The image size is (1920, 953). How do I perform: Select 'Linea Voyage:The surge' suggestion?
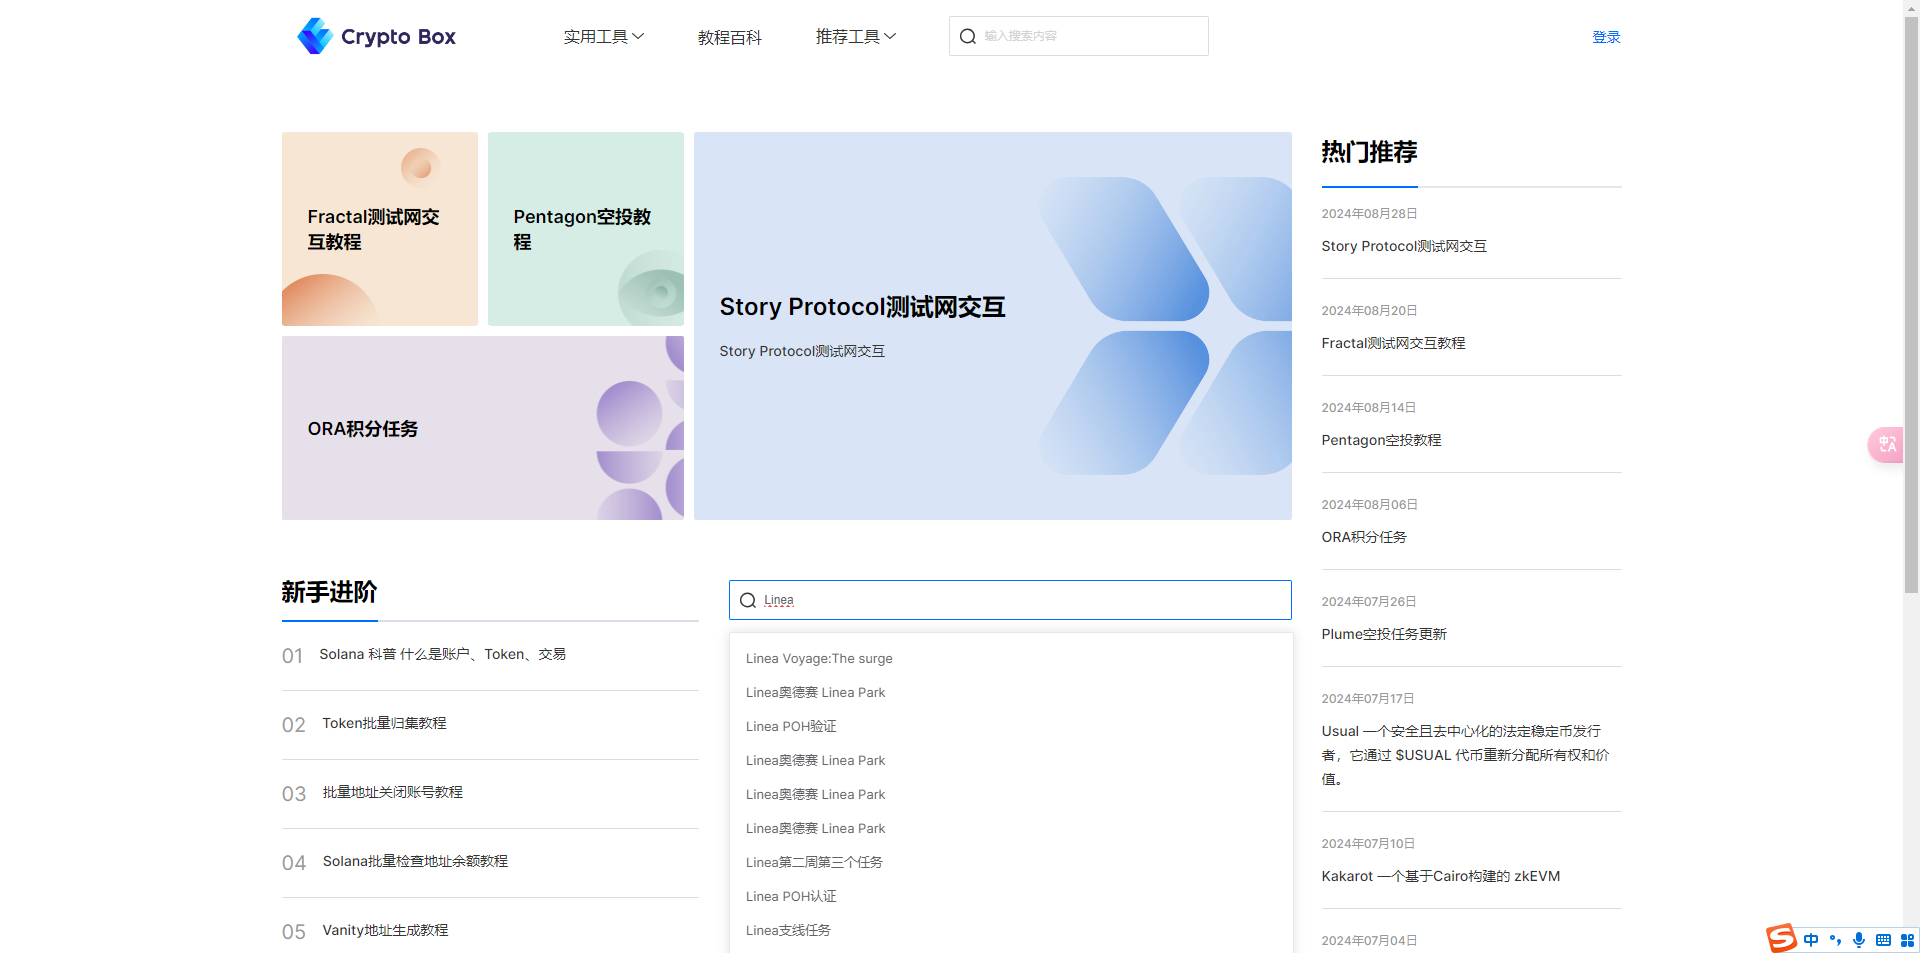click(819, 659)
